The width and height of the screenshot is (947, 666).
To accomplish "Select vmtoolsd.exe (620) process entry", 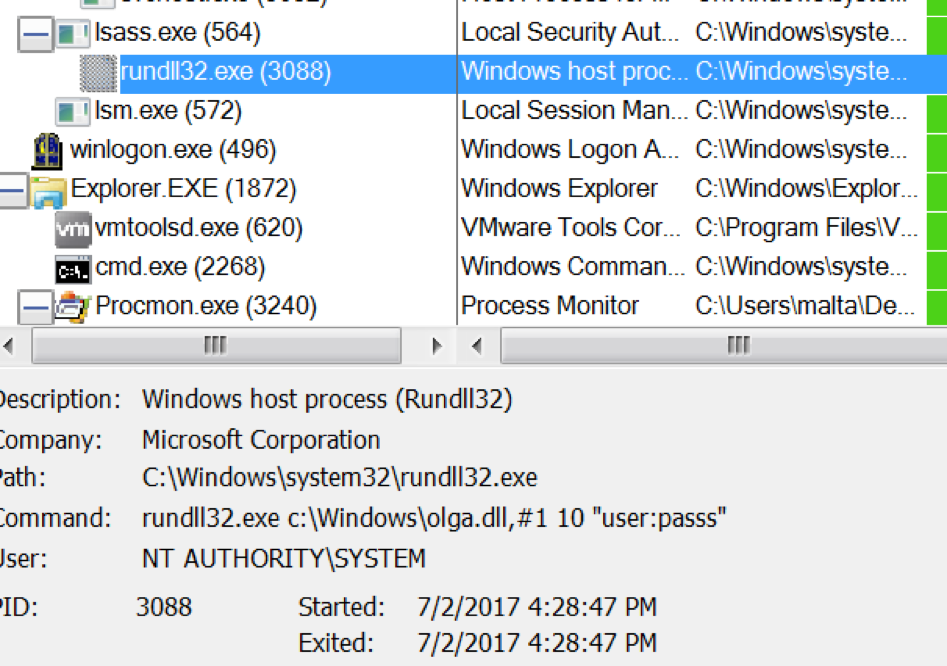I will [x=199, y=228].
